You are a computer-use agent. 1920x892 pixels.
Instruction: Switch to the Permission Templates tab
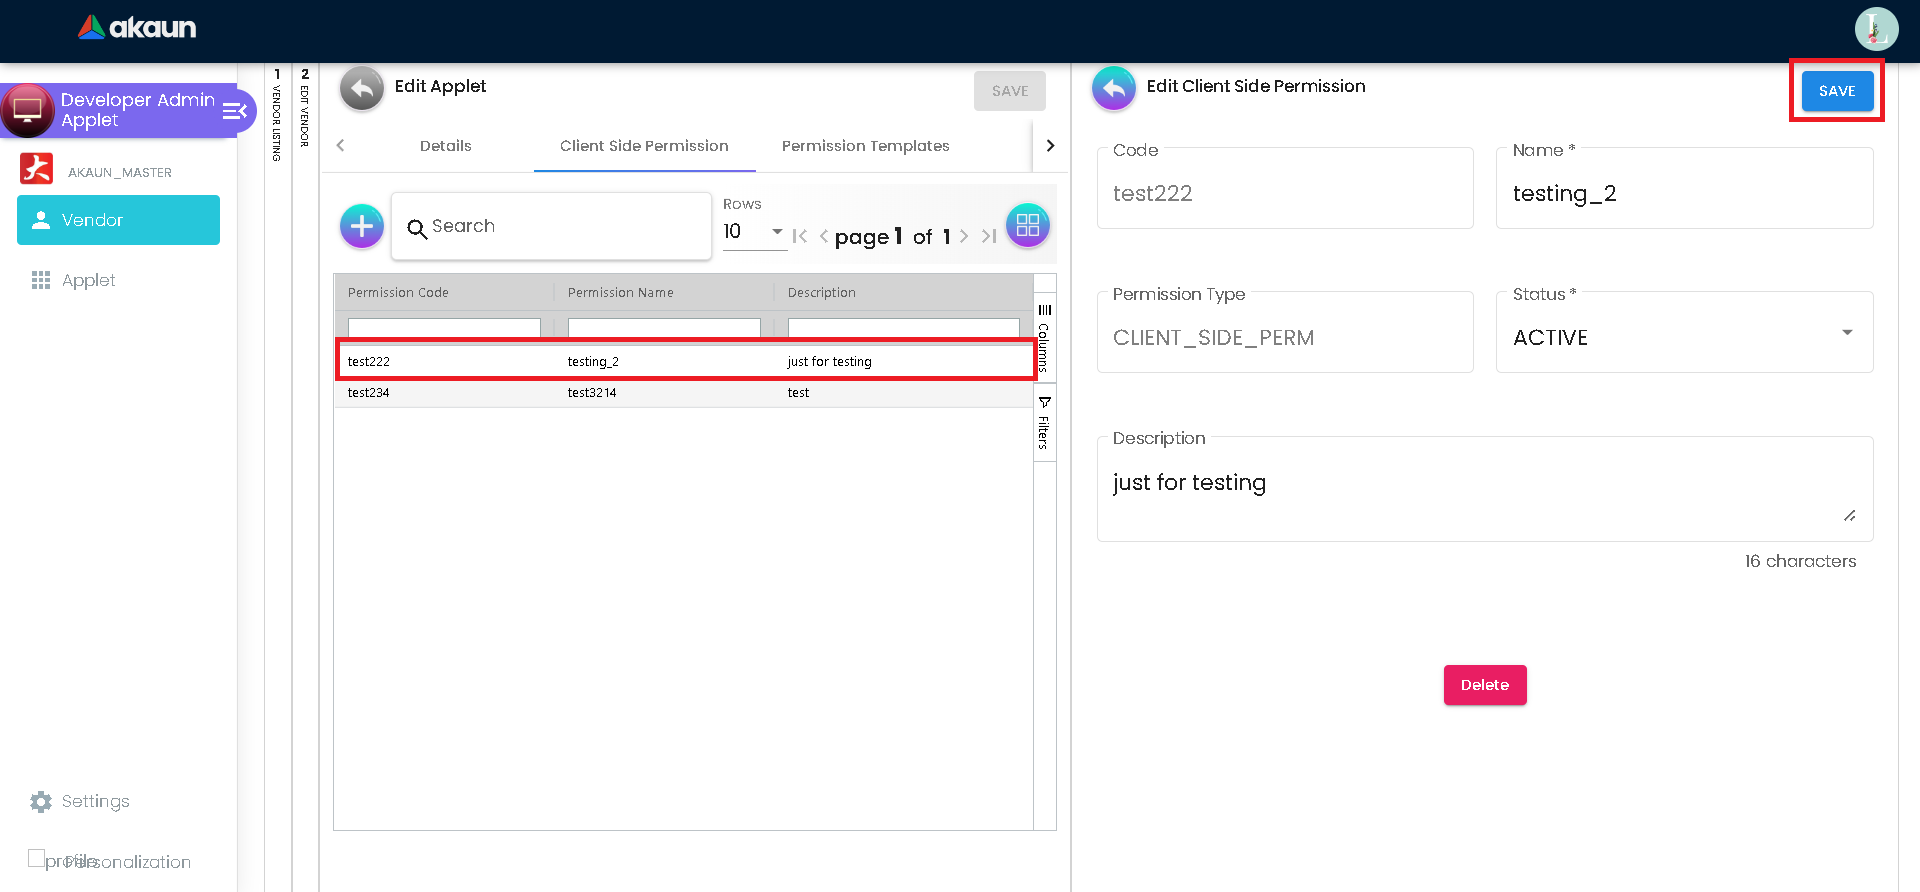pyautogui.click(x=865, y=146)
